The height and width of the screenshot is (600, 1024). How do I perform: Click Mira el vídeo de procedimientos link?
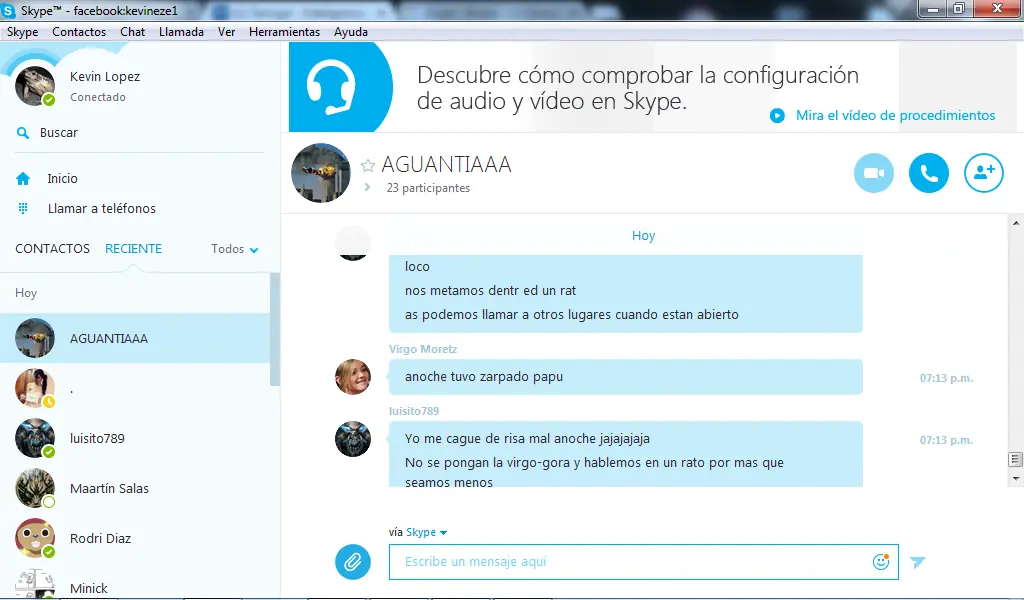[895, 116]
